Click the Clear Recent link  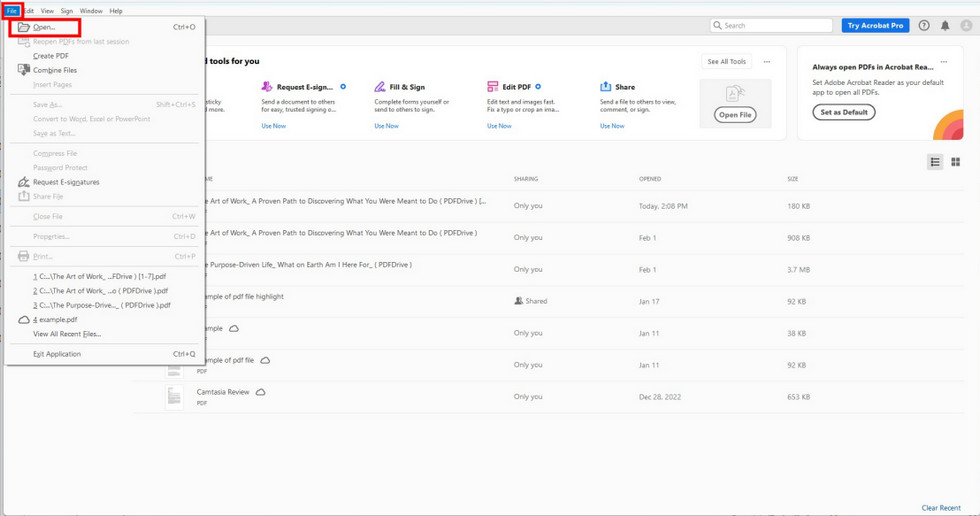pyautogui.click(x=941, y=508)
